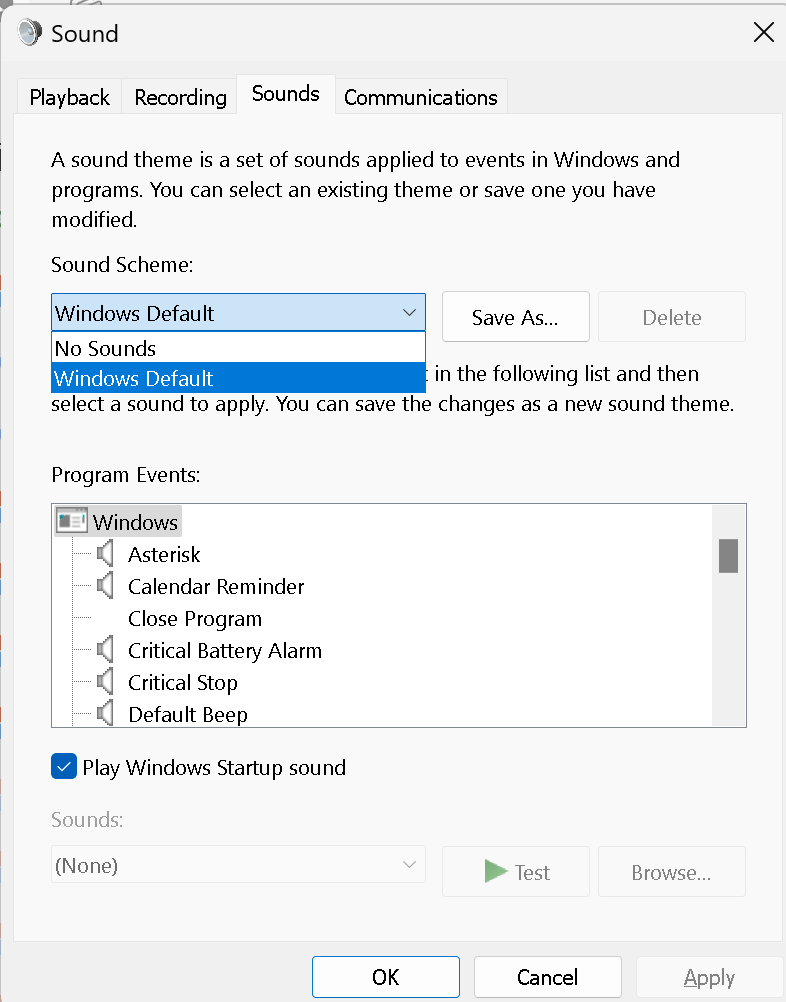Select the Close Program event
This screenshot has width=786, height=1002.
[195, 618]
